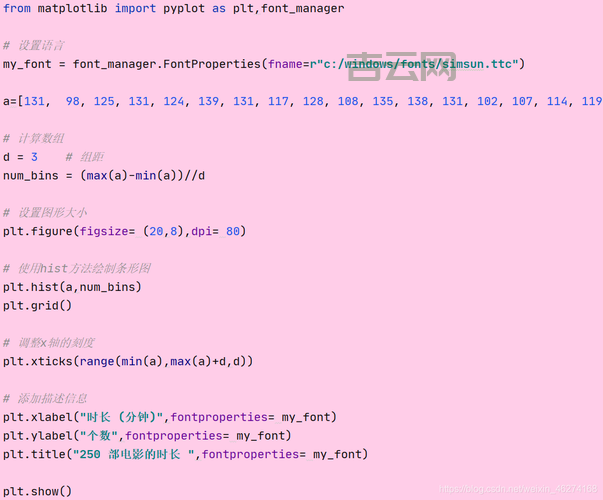Click the '# 添加描述信息' comment
This screenshot has width=603, height=500.
click(x=45, y=398)
